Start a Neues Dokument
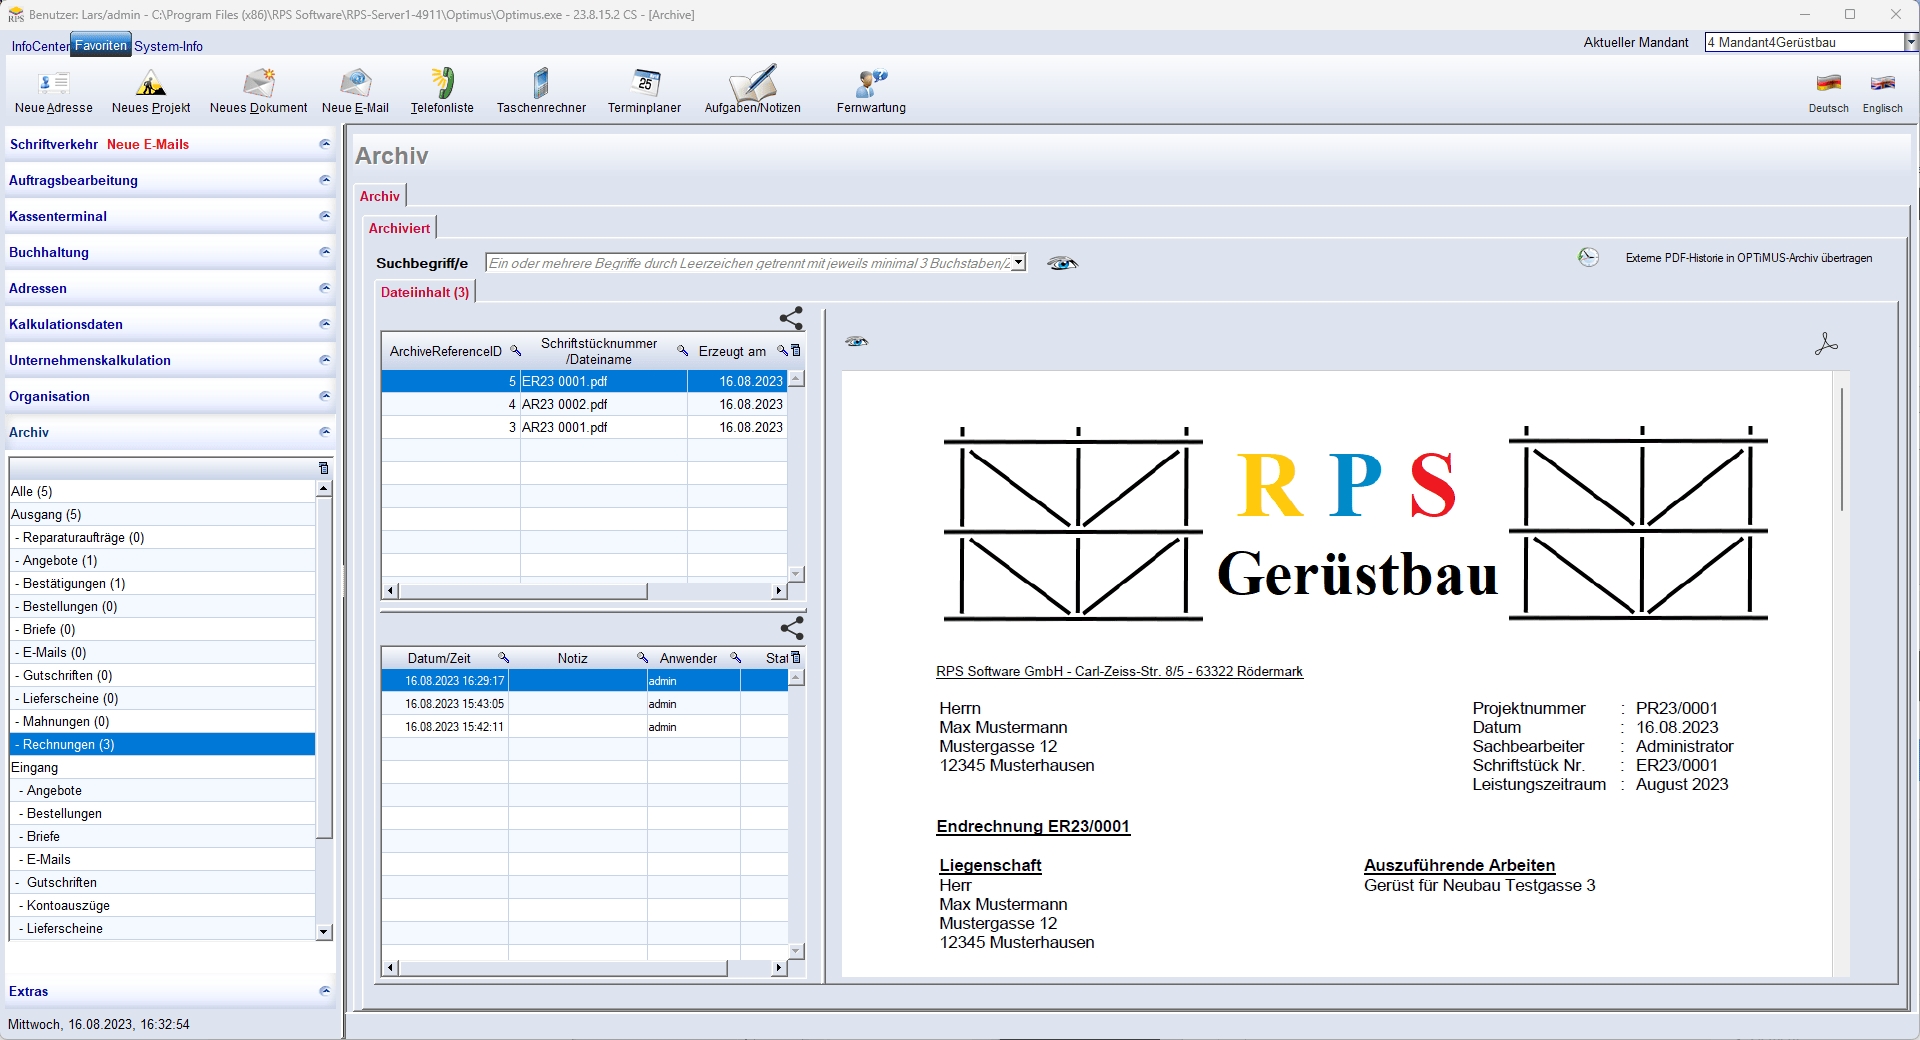Image resolution: width=1920 pixels, height=1040 pixels. point(259,92)
